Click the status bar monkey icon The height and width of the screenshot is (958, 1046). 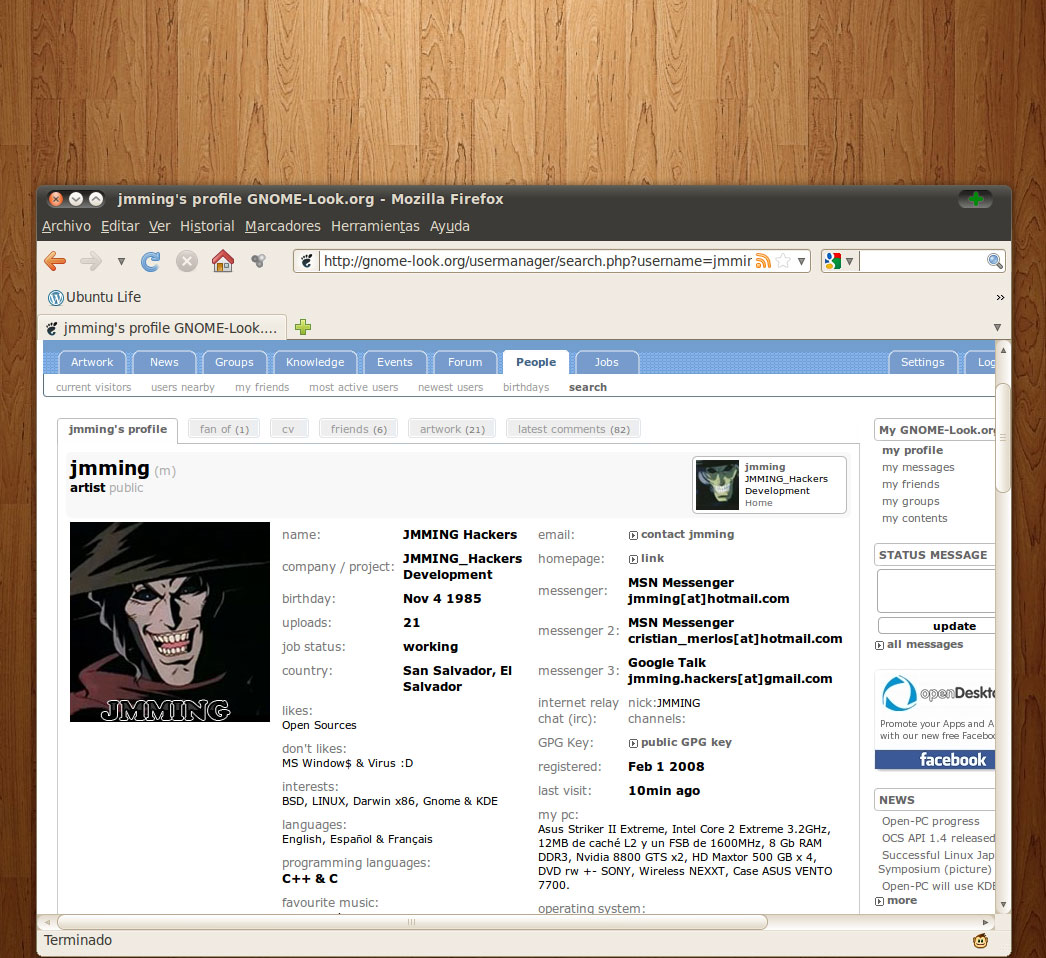point(980,941)
